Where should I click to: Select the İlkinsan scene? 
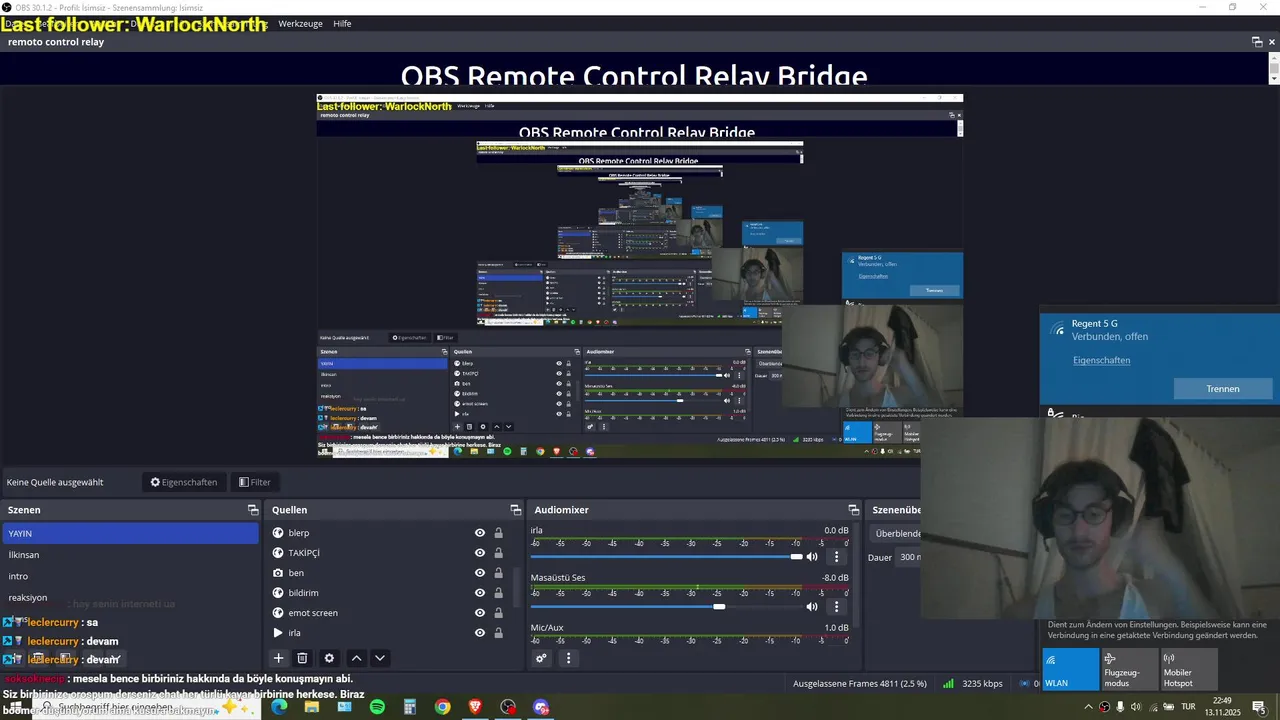pos(131,555)
